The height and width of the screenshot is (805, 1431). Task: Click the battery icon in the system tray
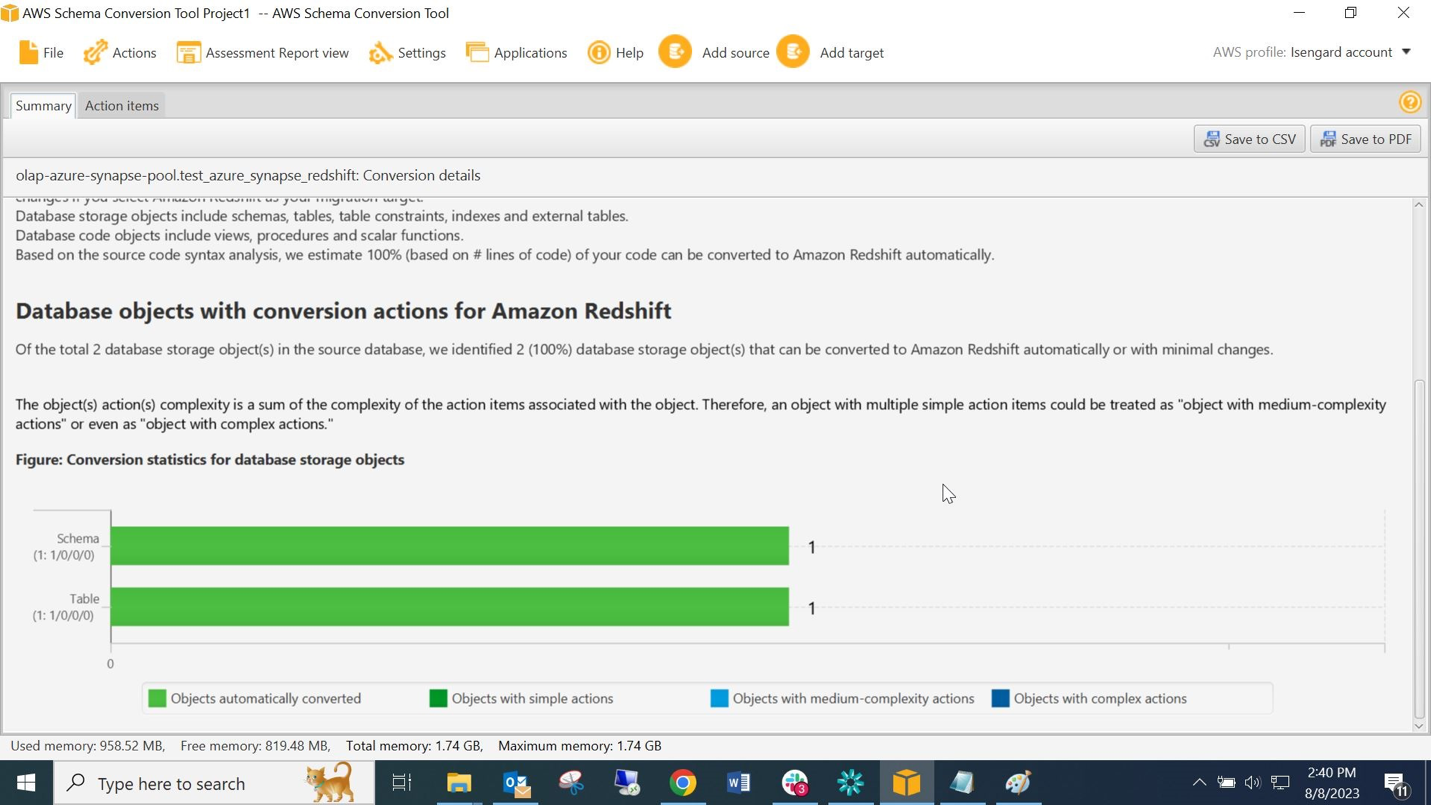(x=1226, y=783)
